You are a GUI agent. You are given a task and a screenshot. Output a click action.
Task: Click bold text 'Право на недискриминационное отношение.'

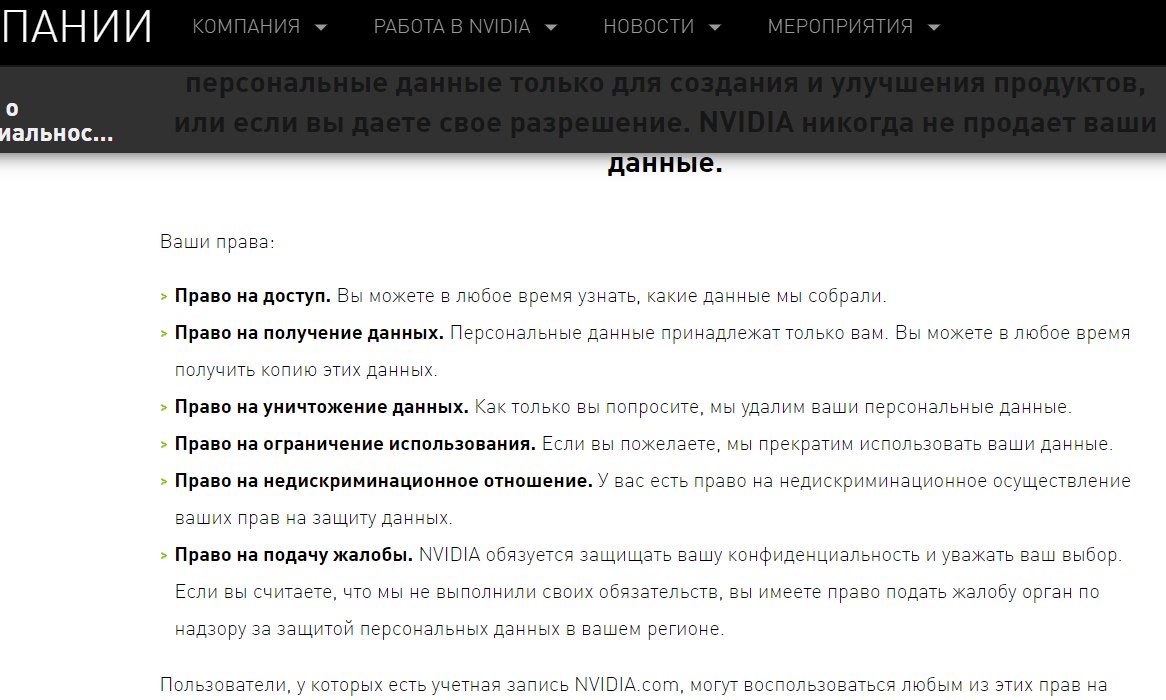coord(384,481)
